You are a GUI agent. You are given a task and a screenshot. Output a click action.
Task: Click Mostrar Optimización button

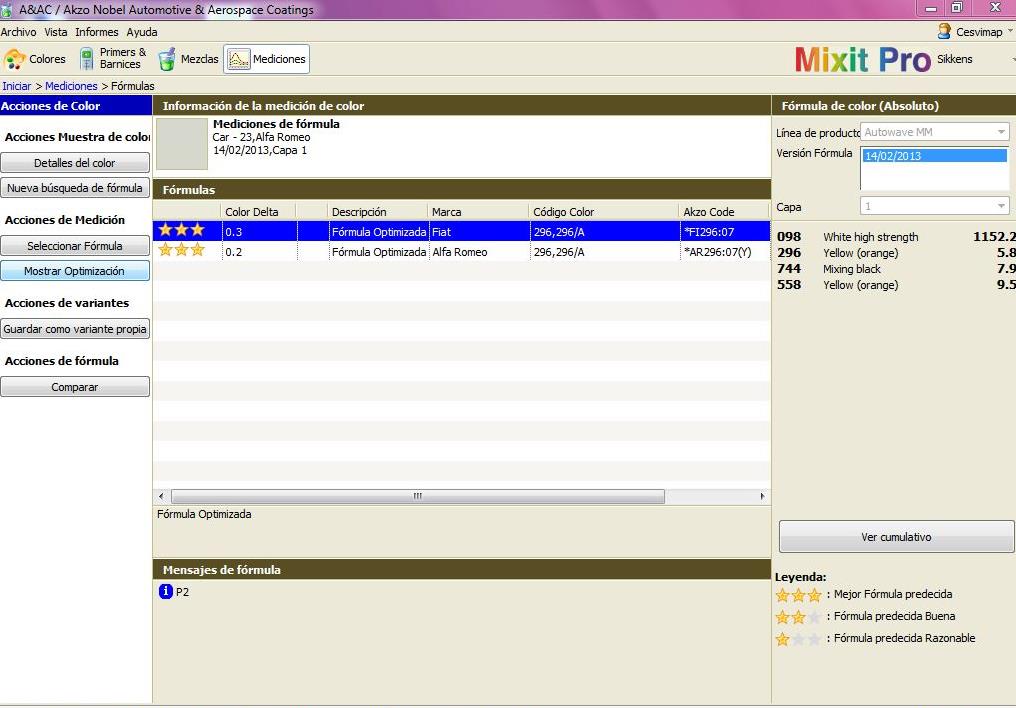tap(75, 271)
